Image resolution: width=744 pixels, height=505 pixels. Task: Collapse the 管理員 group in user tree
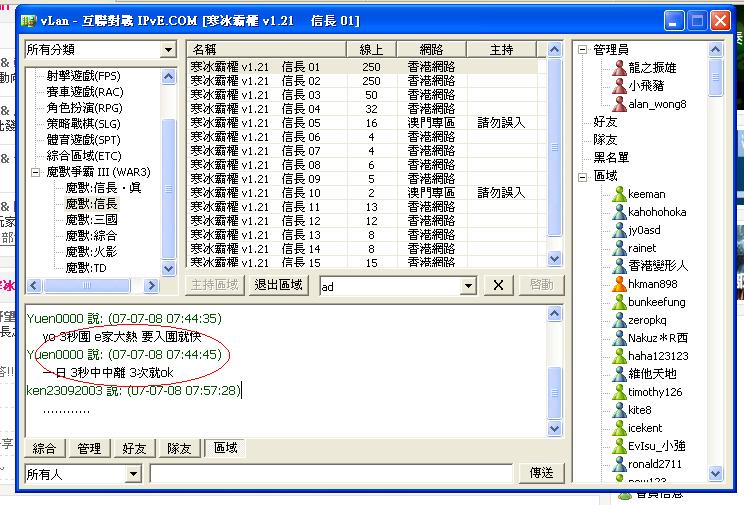pyautogui.click(x=583, y=49)
